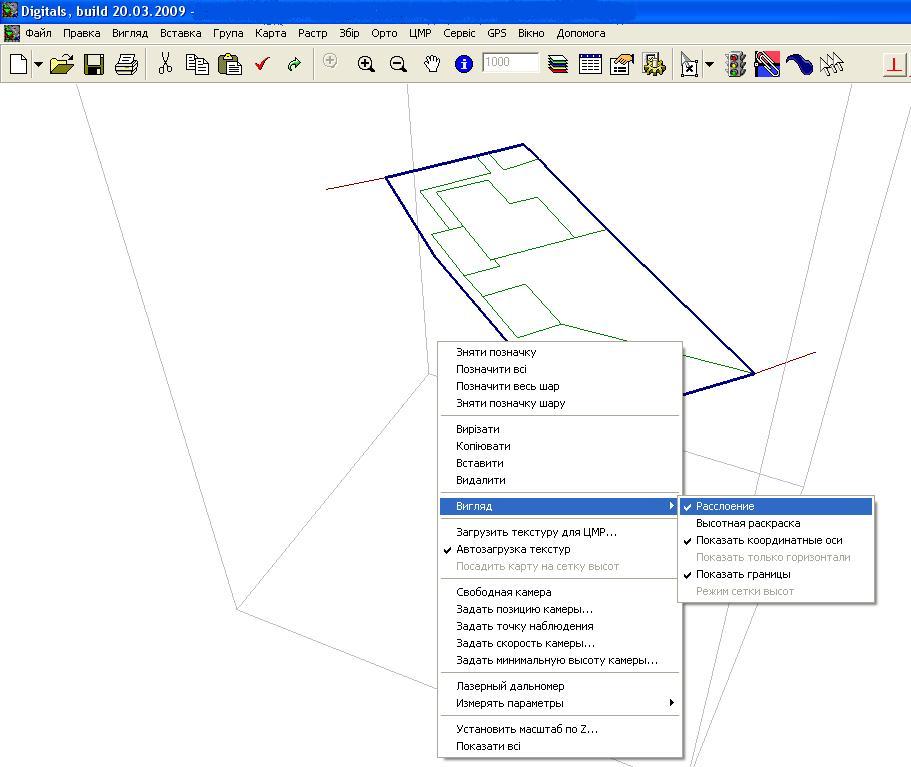Select the scissors Cut icon

[x=166, y=63]
